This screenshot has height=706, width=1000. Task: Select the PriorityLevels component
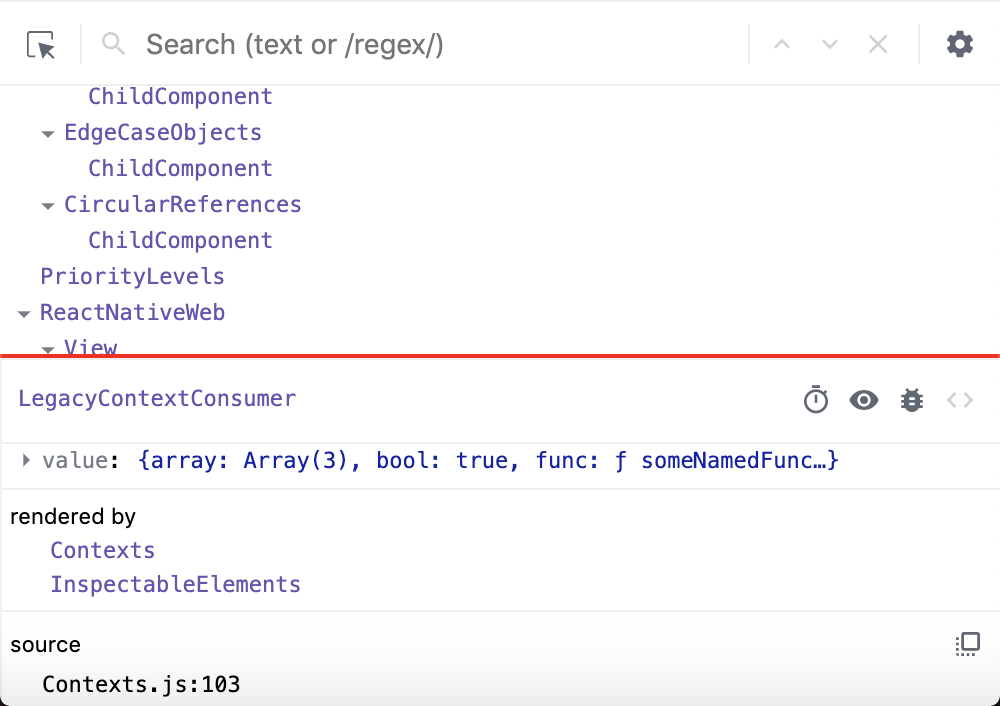click(132, 276)
